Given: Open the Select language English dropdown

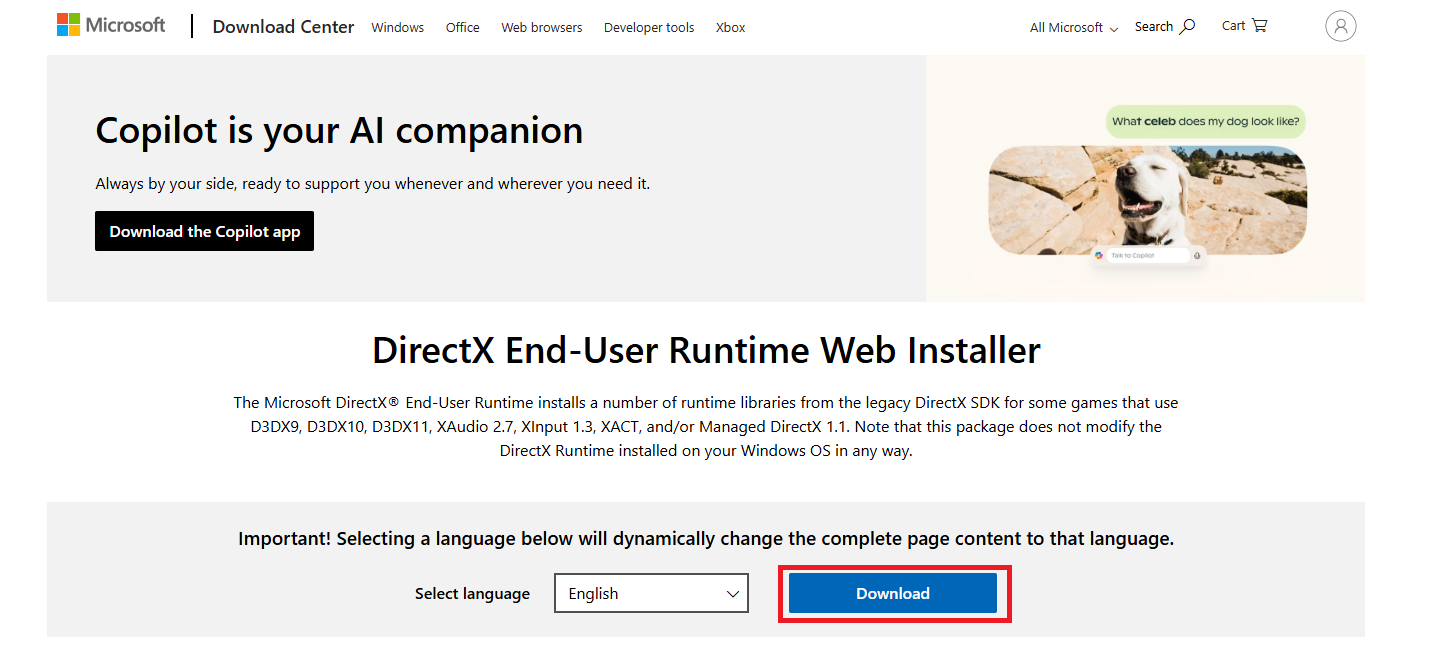Looking at the screenshot, I should pyautogui.click(x=651, y=593).
